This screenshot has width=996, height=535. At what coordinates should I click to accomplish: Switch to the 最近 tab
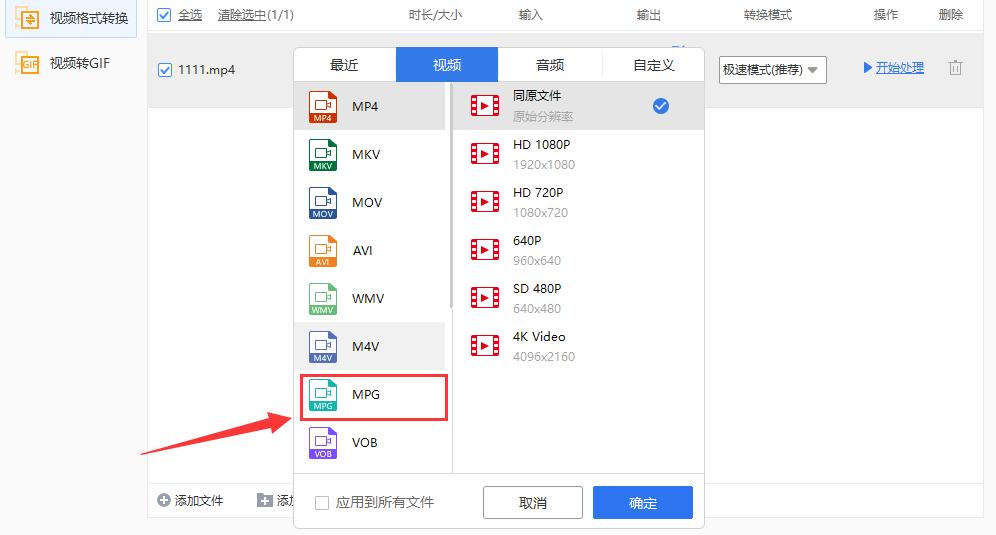[344, 65]
